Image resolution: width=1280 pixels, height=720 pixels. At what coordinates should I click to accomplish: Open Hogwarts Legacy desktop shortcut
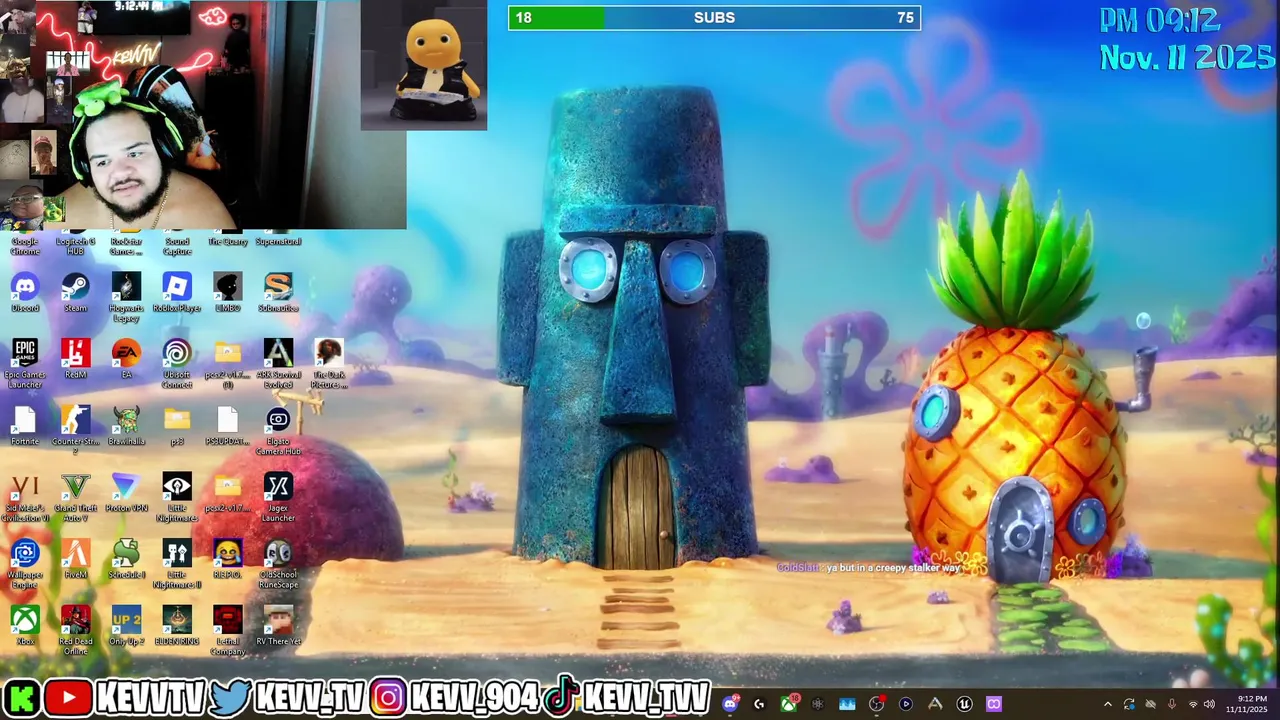point(126,296)
